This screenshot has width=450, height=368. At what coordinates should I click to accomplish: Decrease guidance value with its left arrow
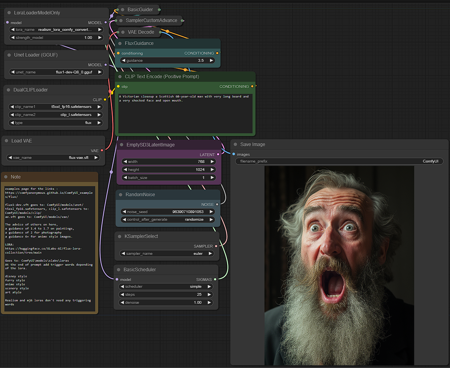pos(124,61)
